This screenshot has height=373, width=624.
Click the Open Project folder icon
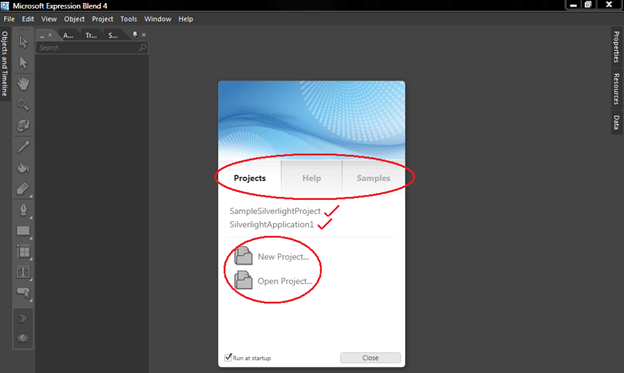[243, 280]
